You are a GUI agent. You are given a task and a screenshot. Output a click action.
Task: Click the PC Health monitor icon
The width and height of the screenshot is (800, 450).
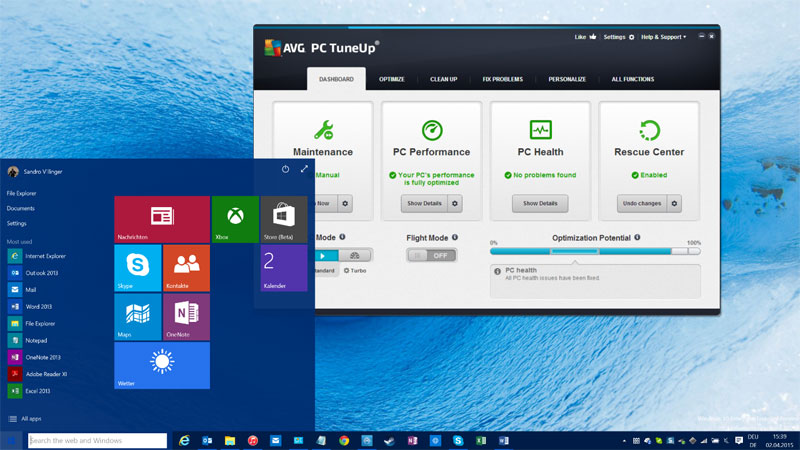pyautogui.click(x=540, y=130)
